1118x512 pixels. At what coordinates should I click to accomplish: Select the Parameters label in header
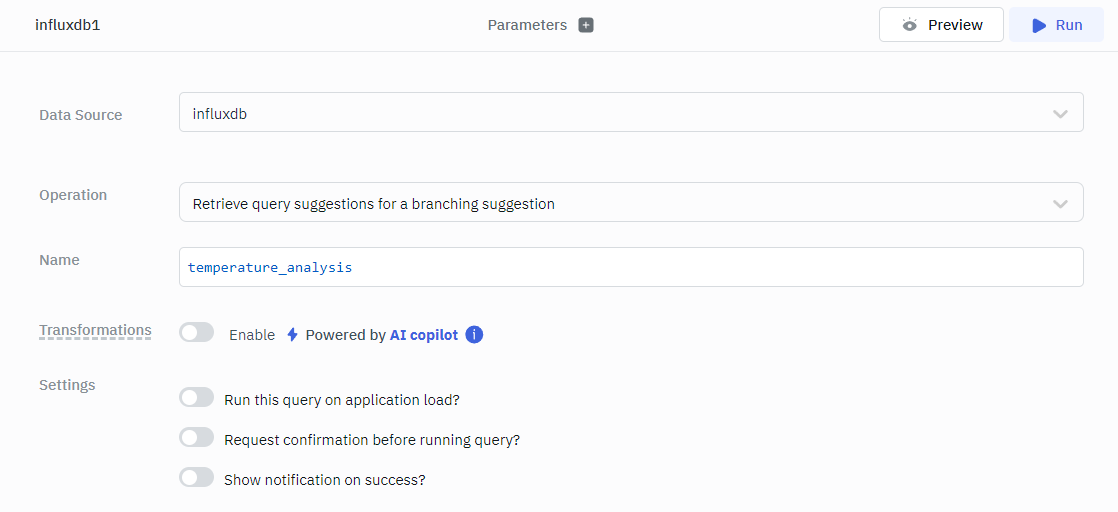pyautogui.click(x=527, y=25)
